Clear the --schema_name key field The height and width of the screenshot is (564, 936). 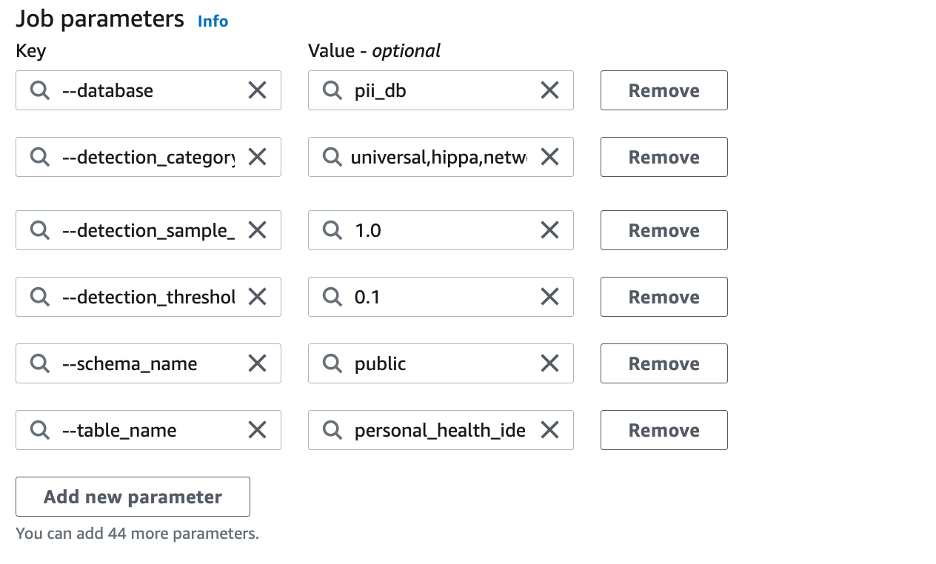coord(257,364)
